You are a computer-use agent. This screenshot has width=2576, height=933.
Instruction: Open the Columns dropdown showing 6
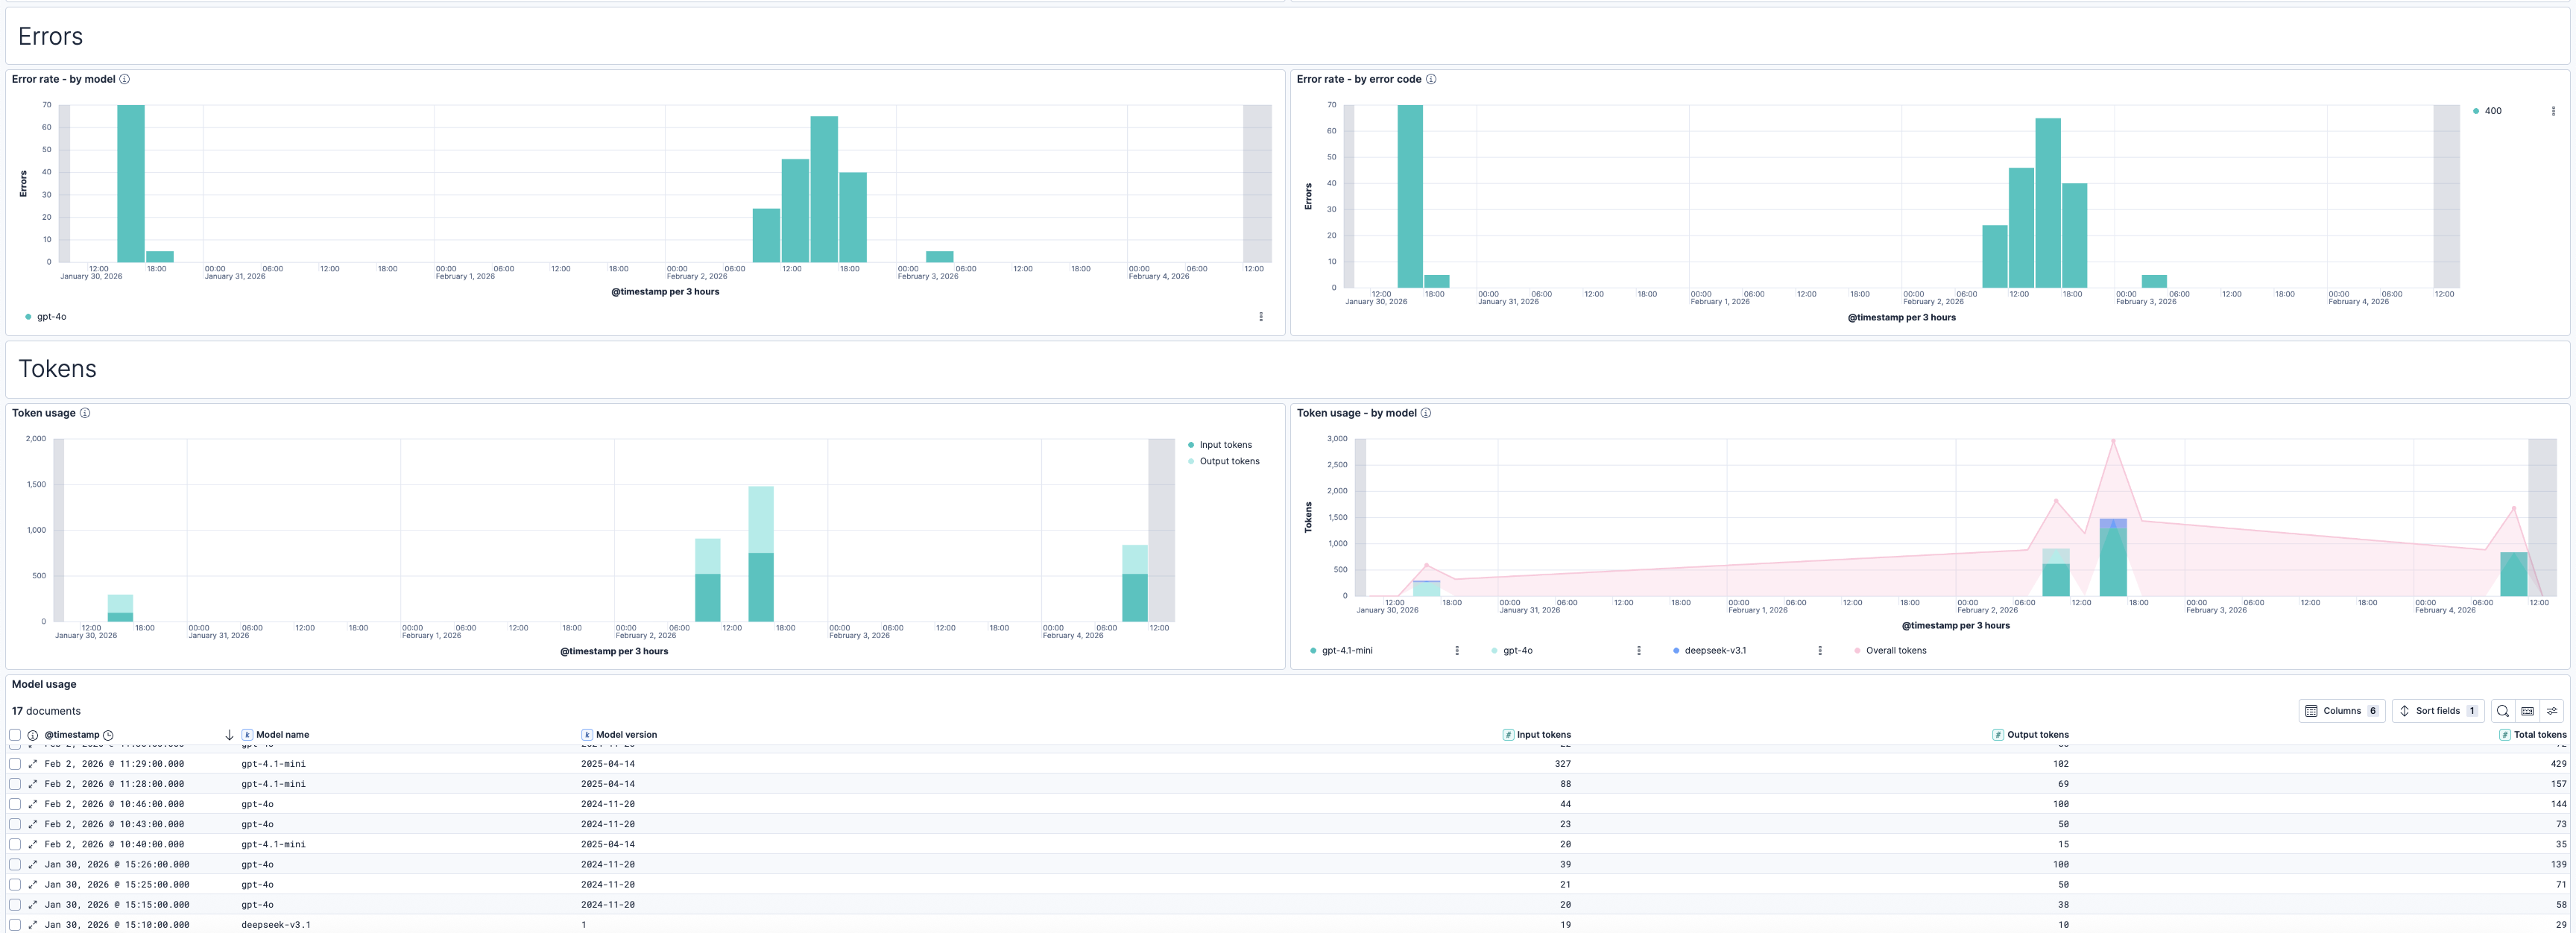[x=2342, y=711]
